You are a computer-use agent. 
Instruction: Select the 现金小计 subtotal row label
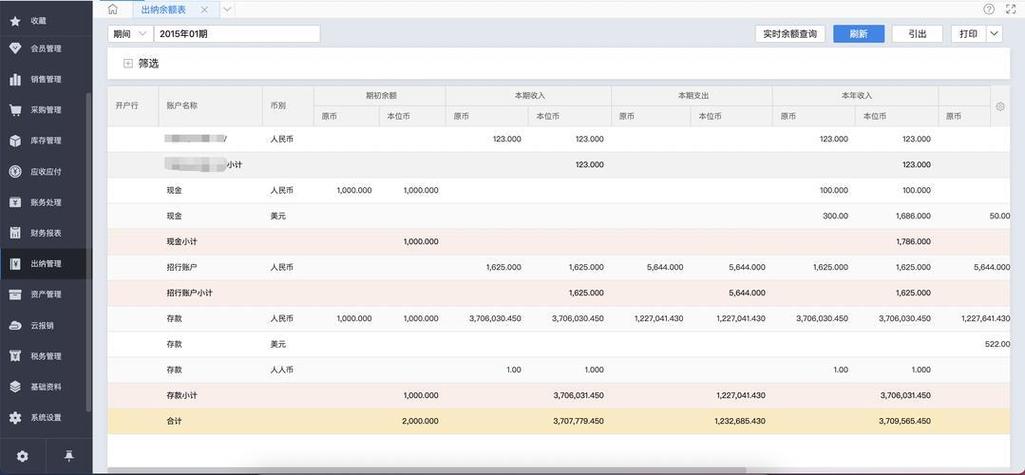pyautogui.click(x=182, y=242)
